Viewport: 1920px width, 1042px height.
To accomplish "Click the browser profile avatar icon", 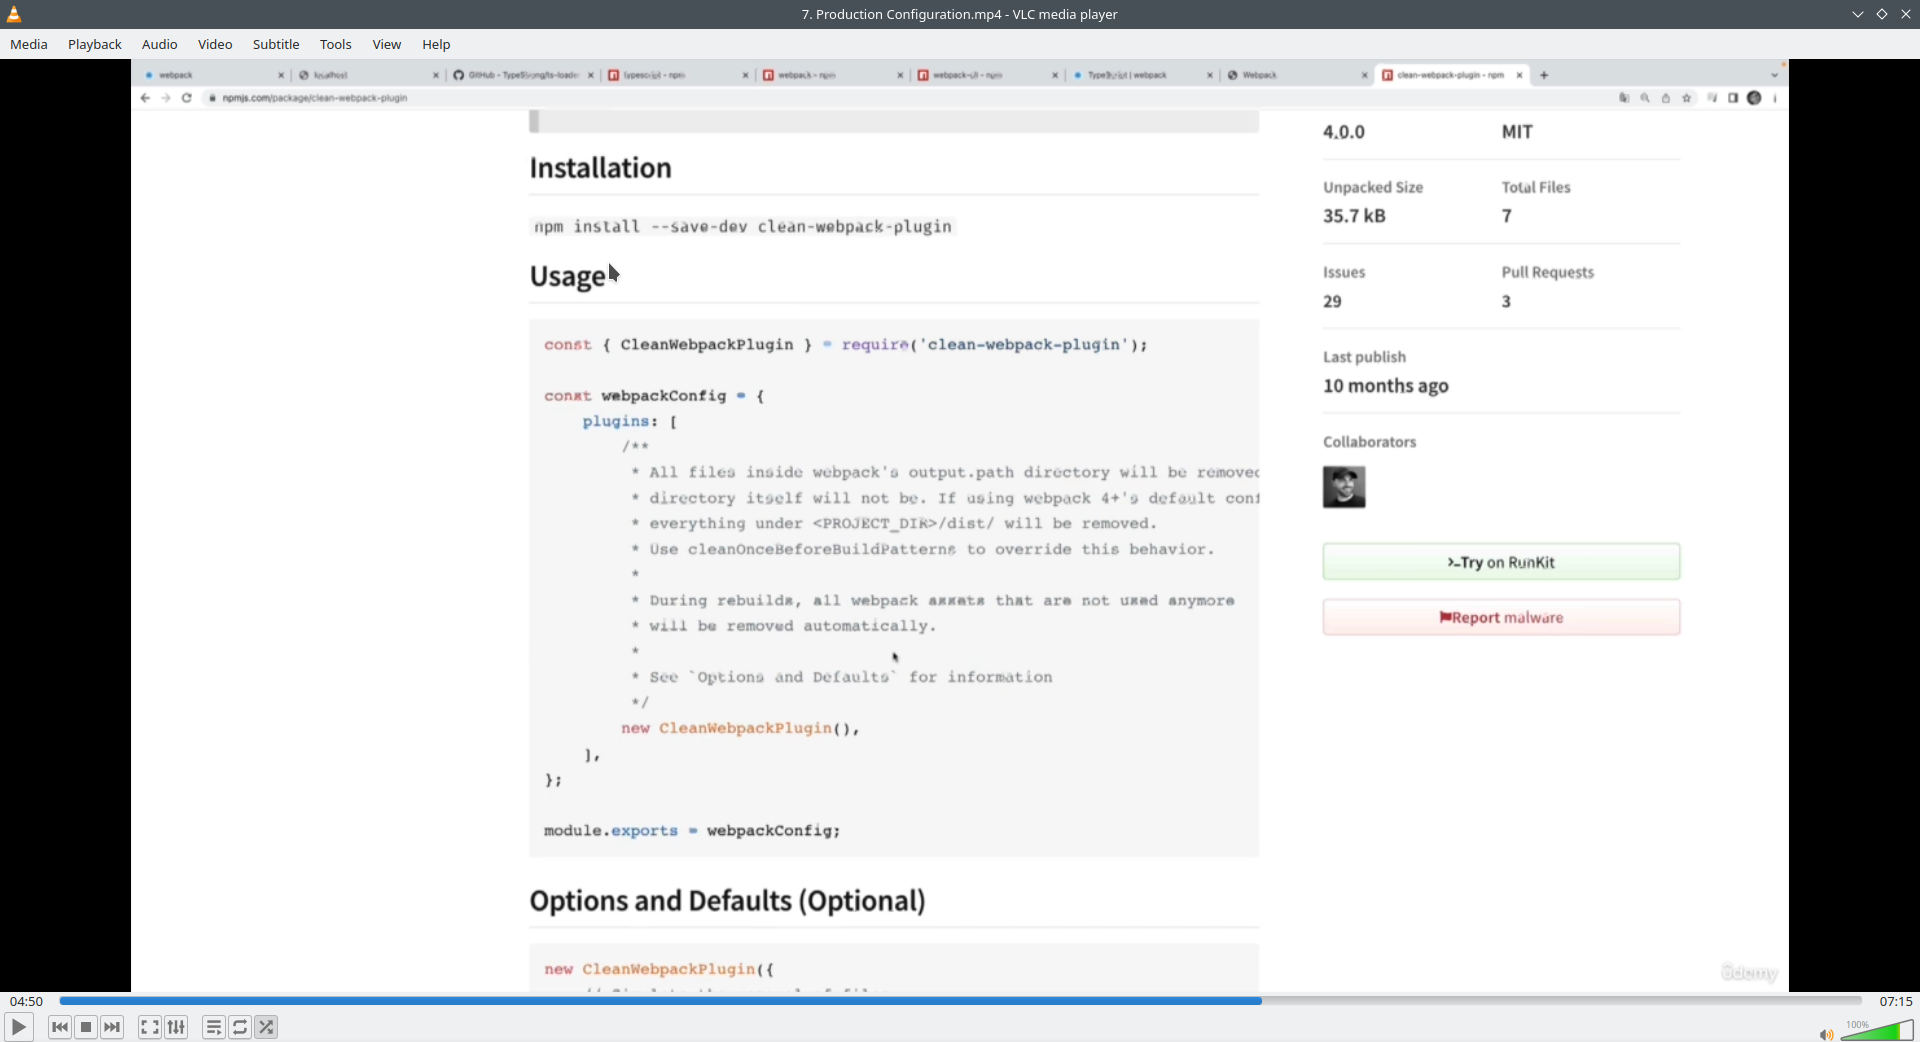I will pyautogui.click(x=1754, y=98).
